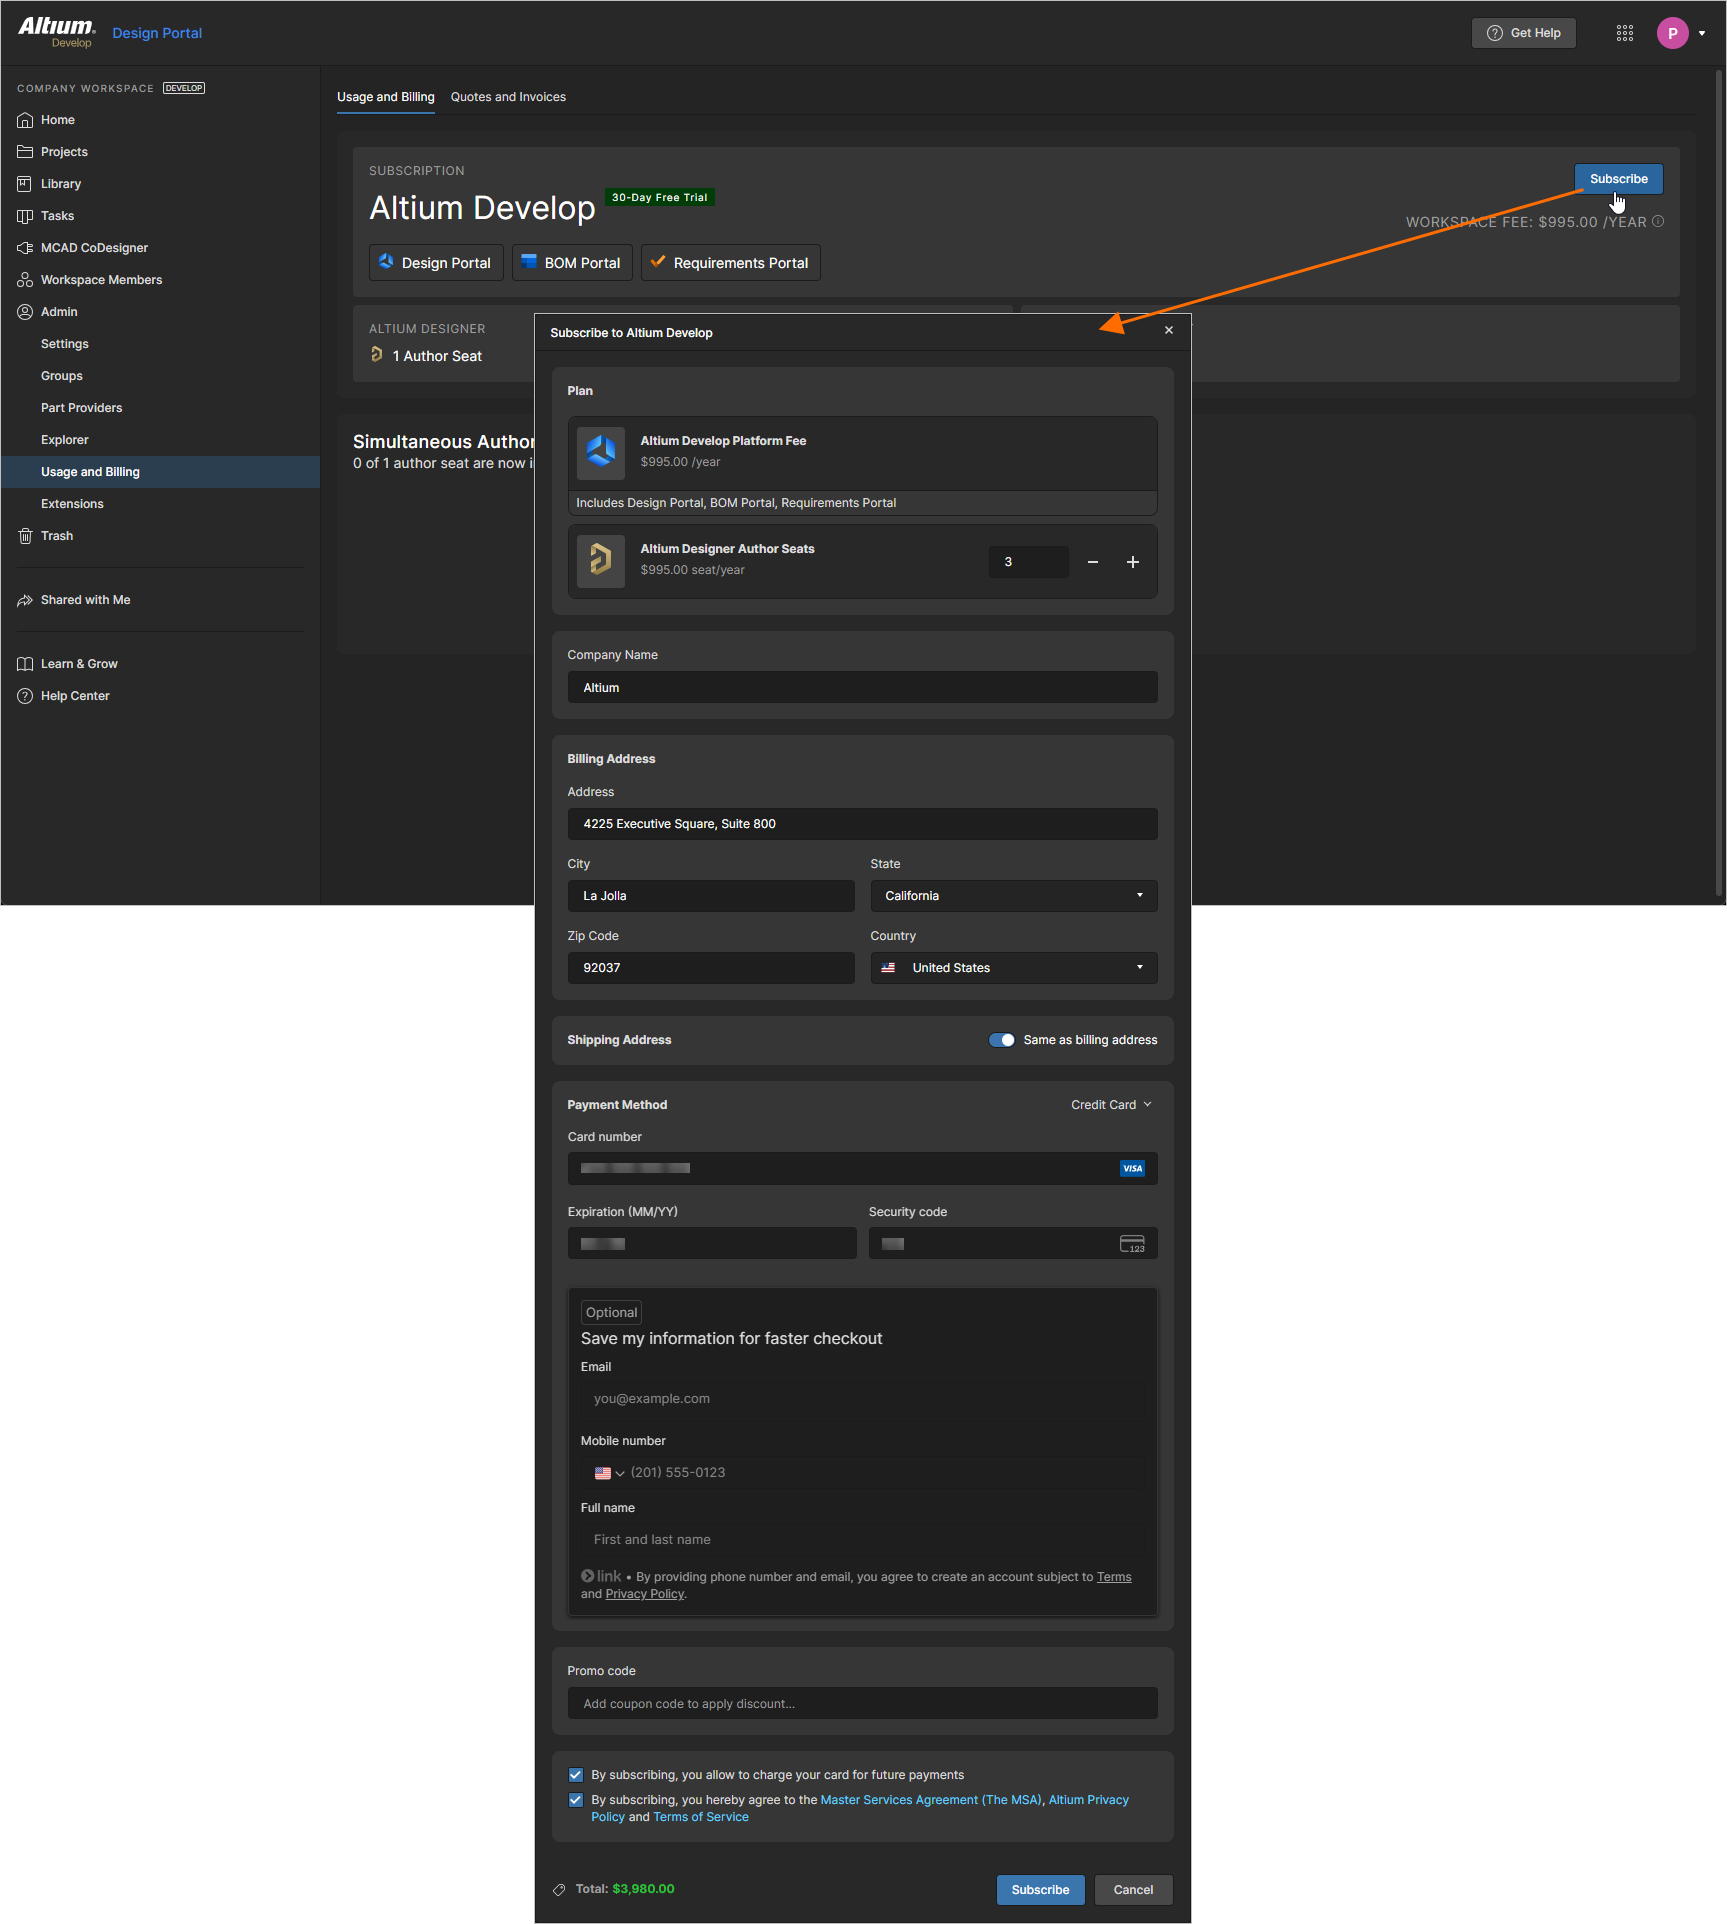Open the Terms of Service link

click(701, 1817)
